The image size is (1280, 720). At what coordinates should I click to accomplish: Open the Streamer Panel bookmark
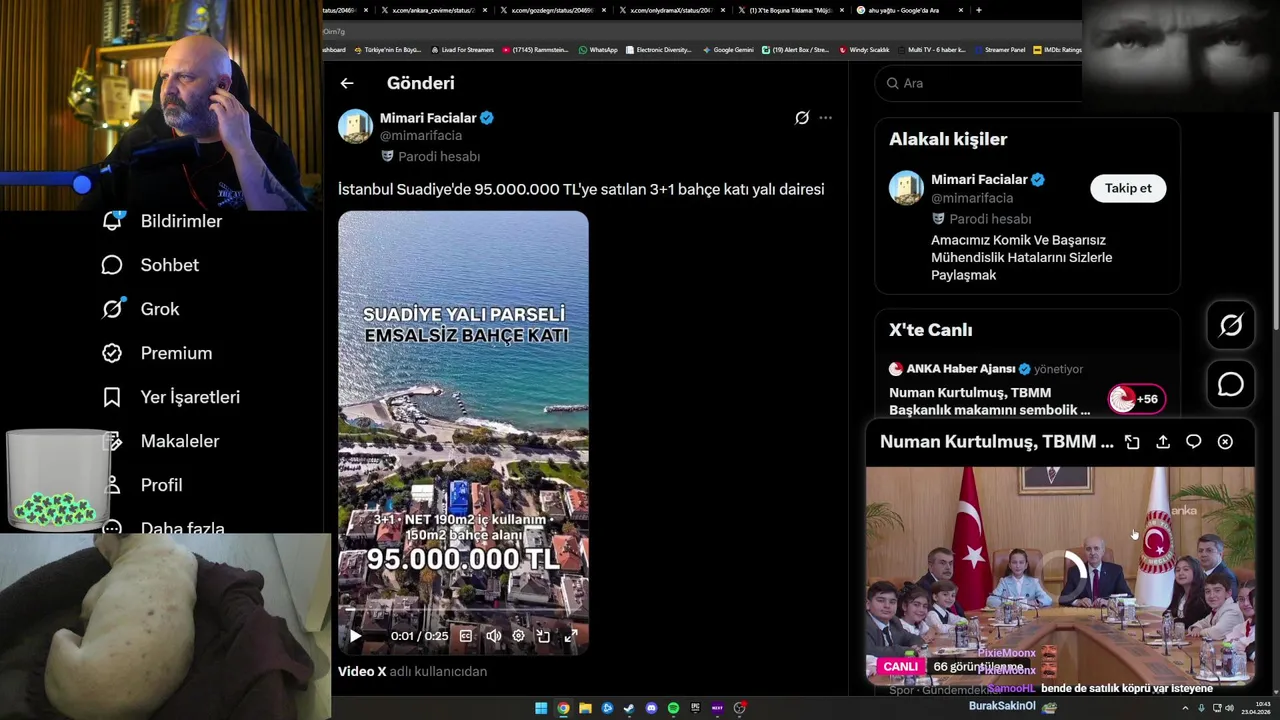pos(1000,50)
